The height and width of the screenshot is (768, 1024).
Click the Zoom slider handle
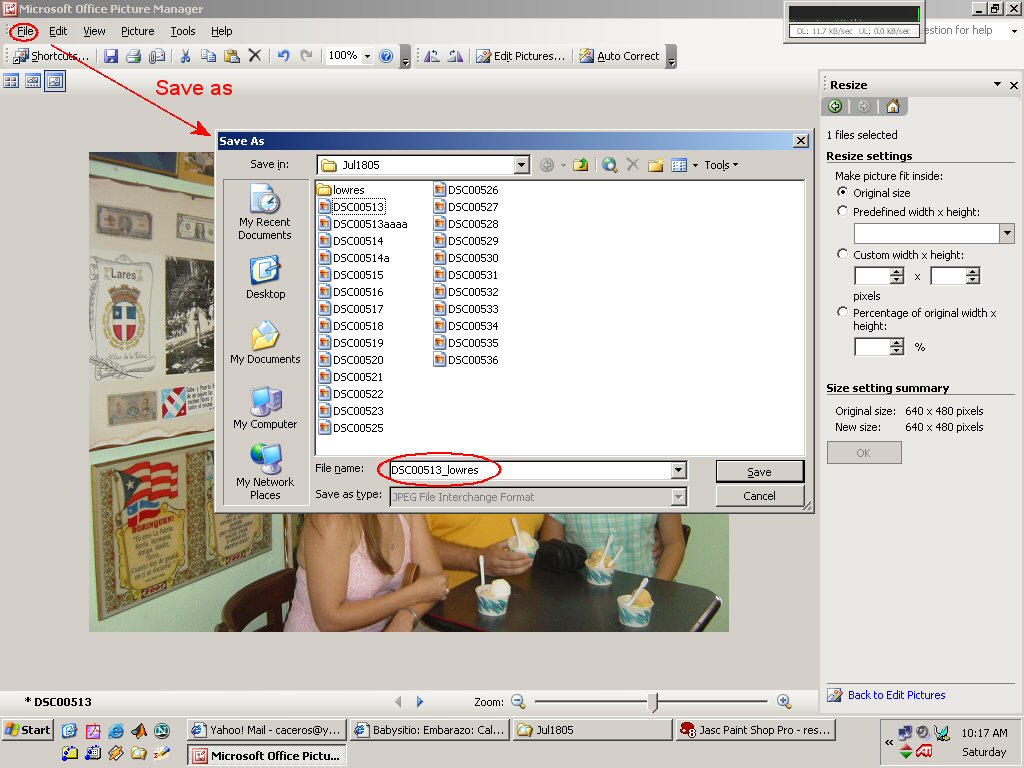(x=653, y=702)
